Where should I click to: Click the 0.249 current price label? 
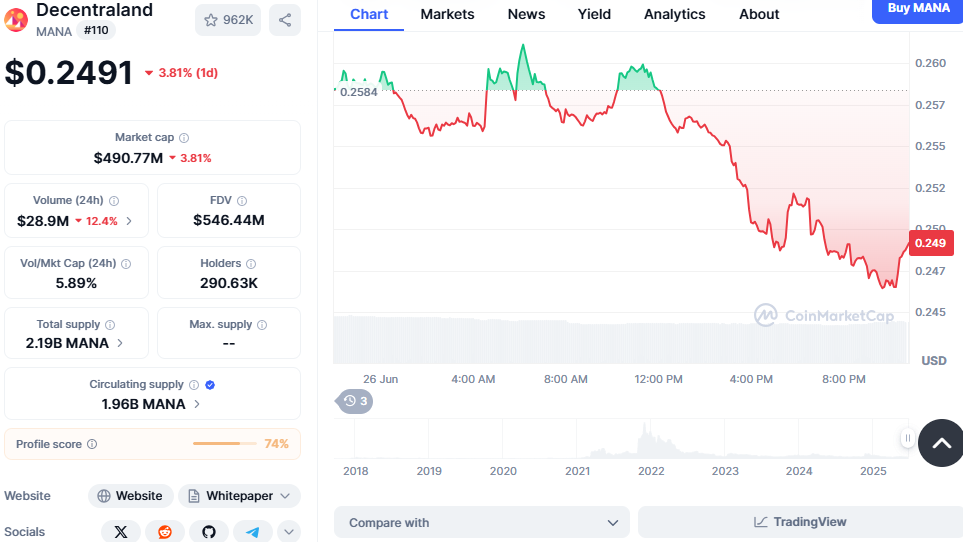[930, 243]
